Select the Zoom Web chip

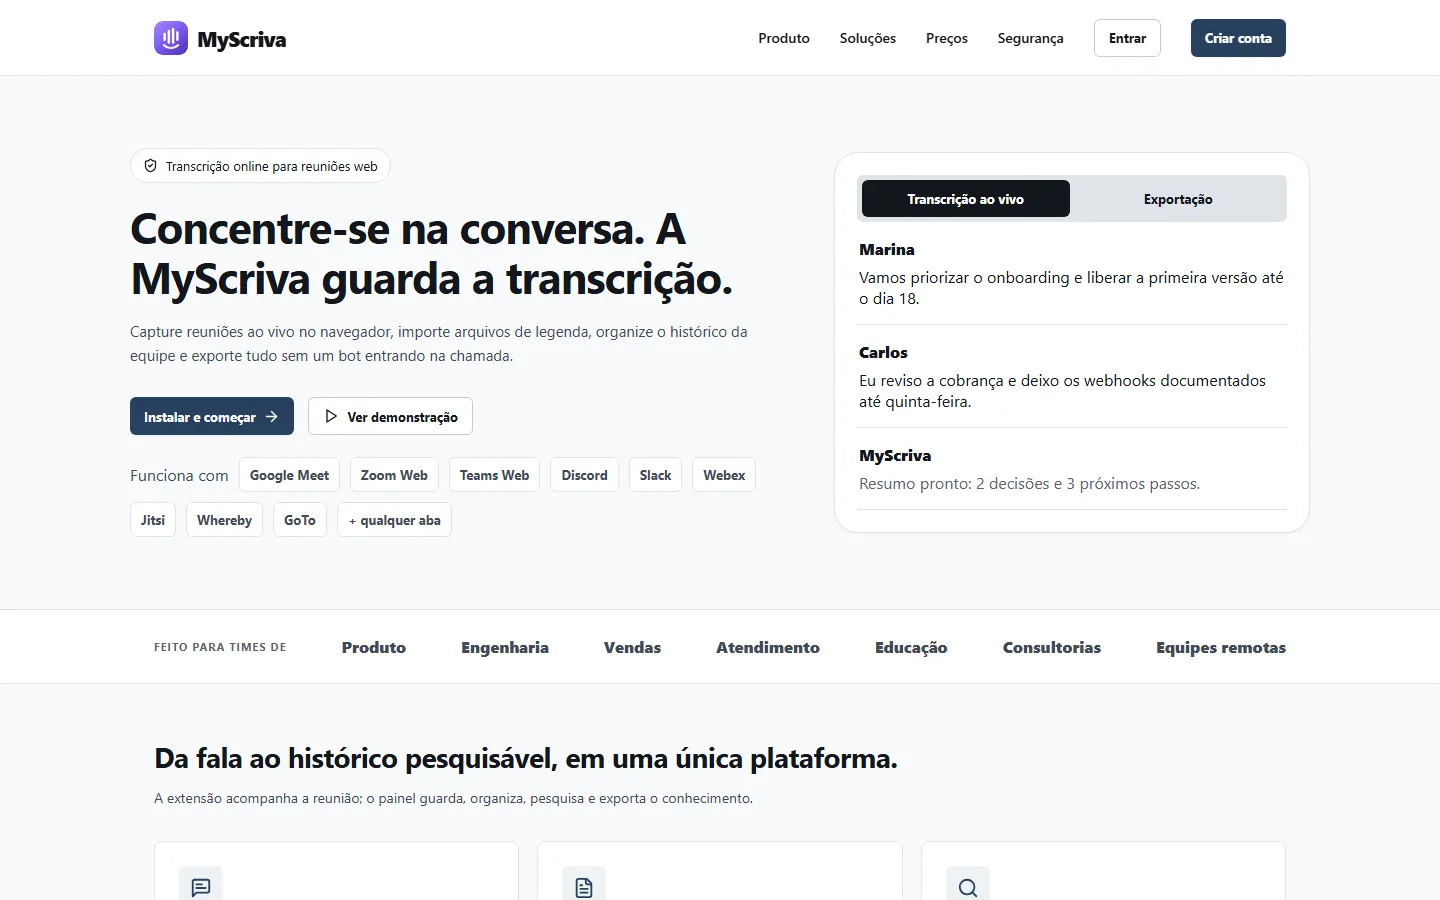coord(394,475)
